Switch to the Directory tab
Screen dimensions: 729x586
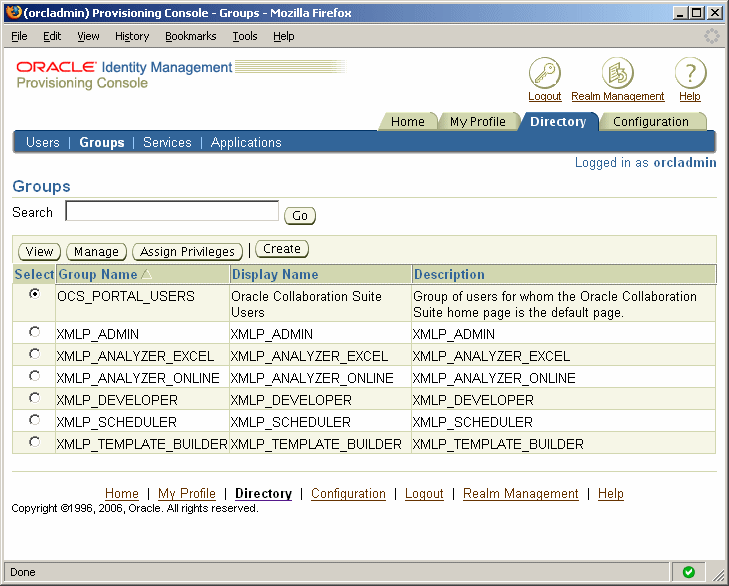[558, 122]
